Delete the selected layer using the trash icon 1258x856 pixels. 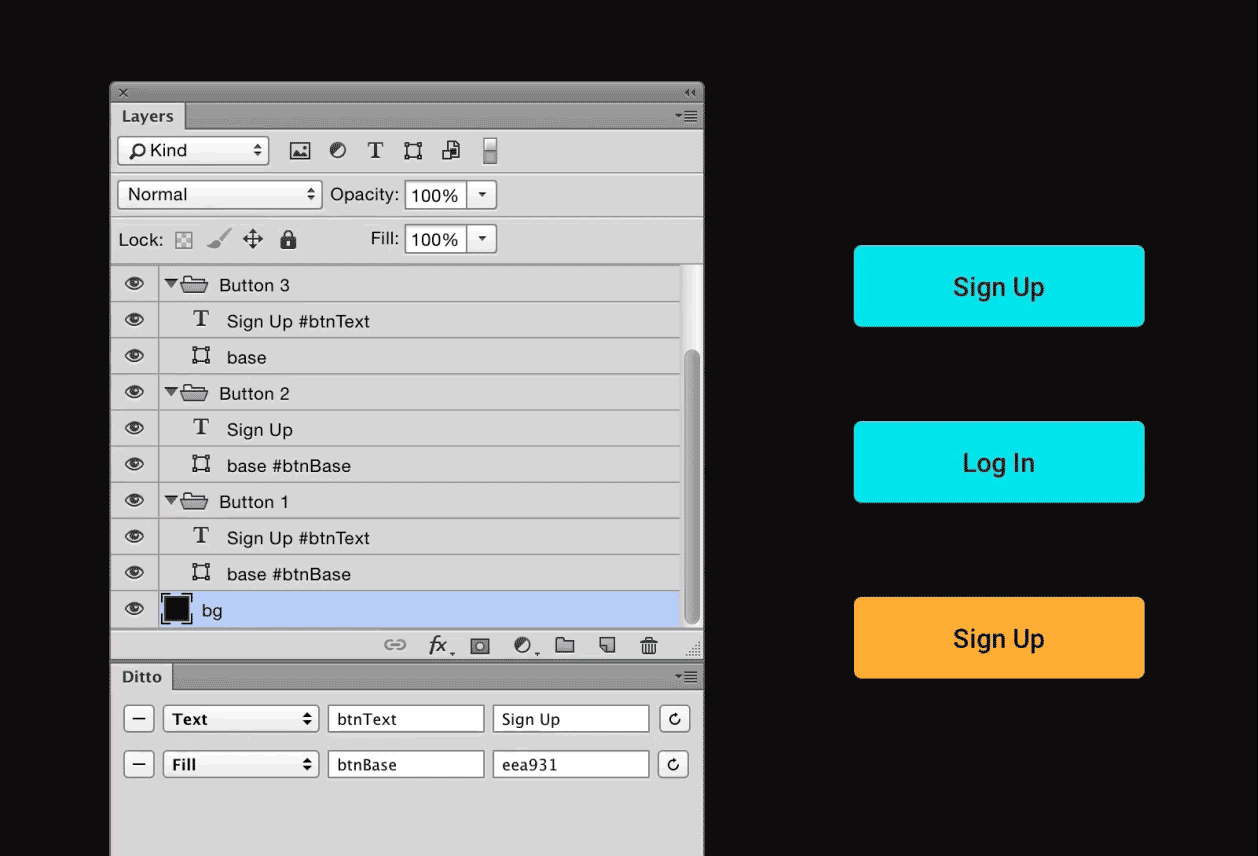[648, 645]
